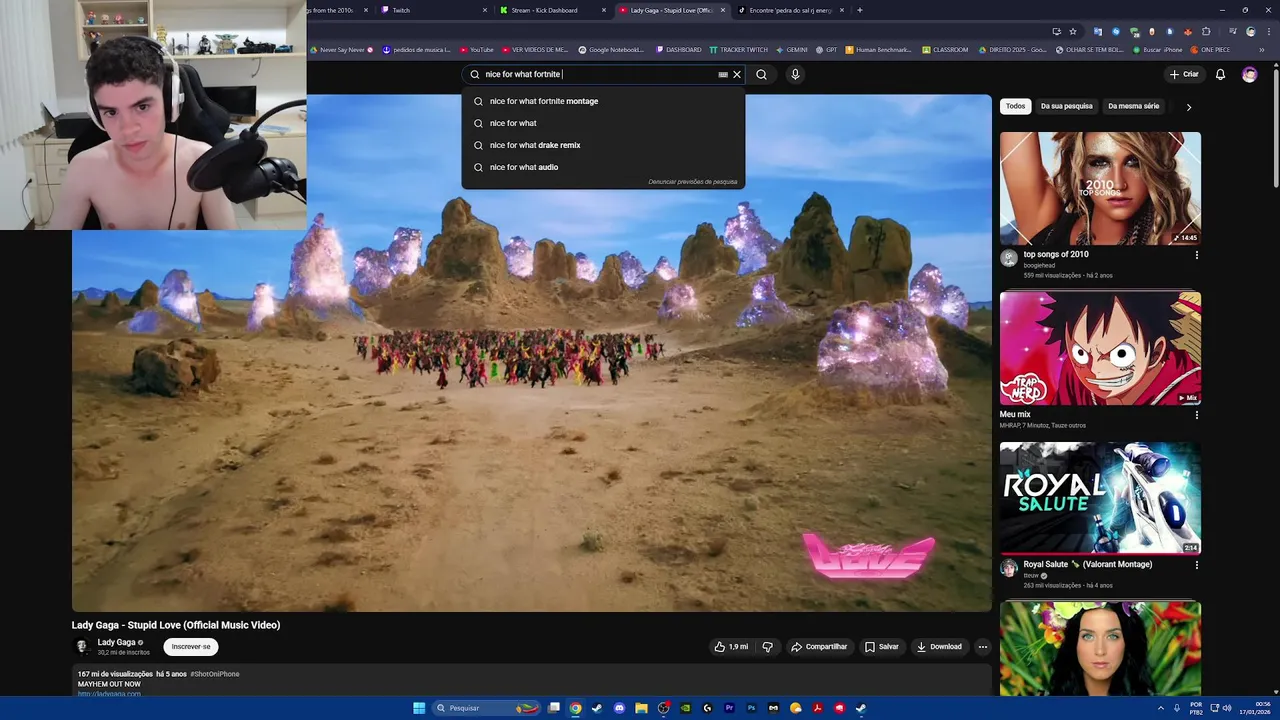This screenshot has width=1280, height=720.
Task: Open the 'Meu mix' Luffy thumbnail
Action: (1100, 348)
